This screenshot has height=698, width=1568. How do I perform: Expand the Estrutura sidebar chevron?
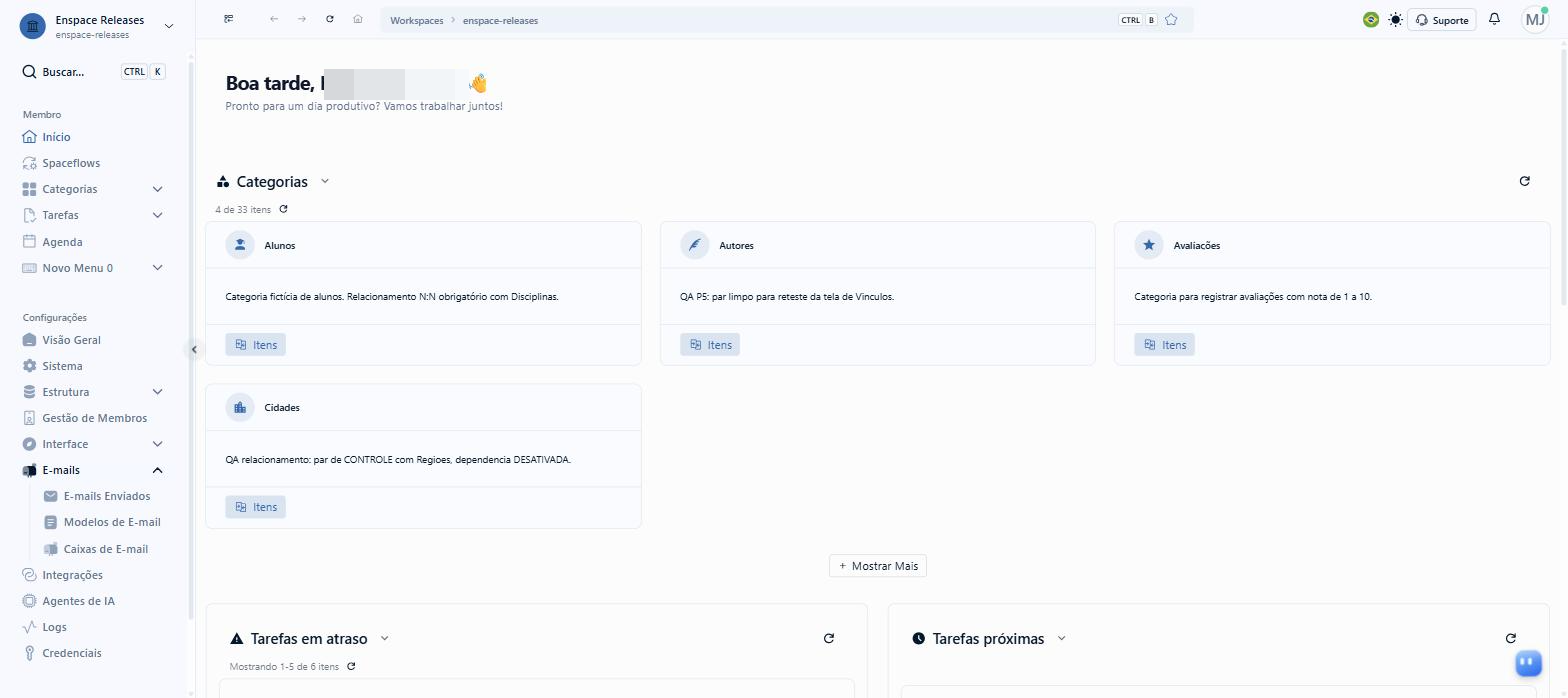pos(157,392)
